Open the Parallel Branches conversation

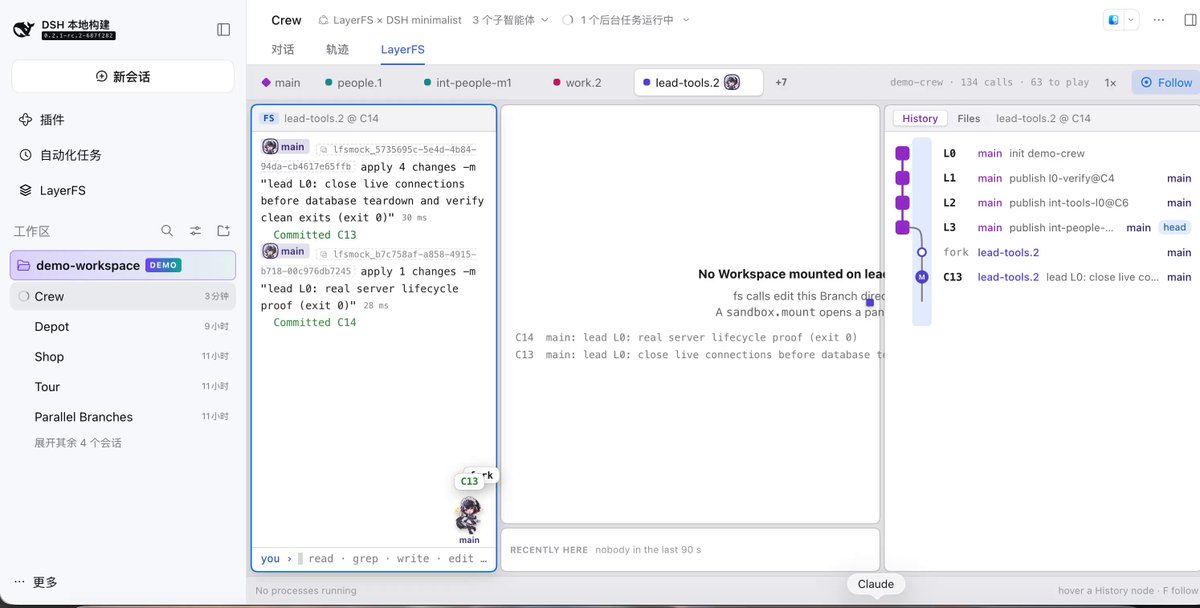[x=123, y=416]
